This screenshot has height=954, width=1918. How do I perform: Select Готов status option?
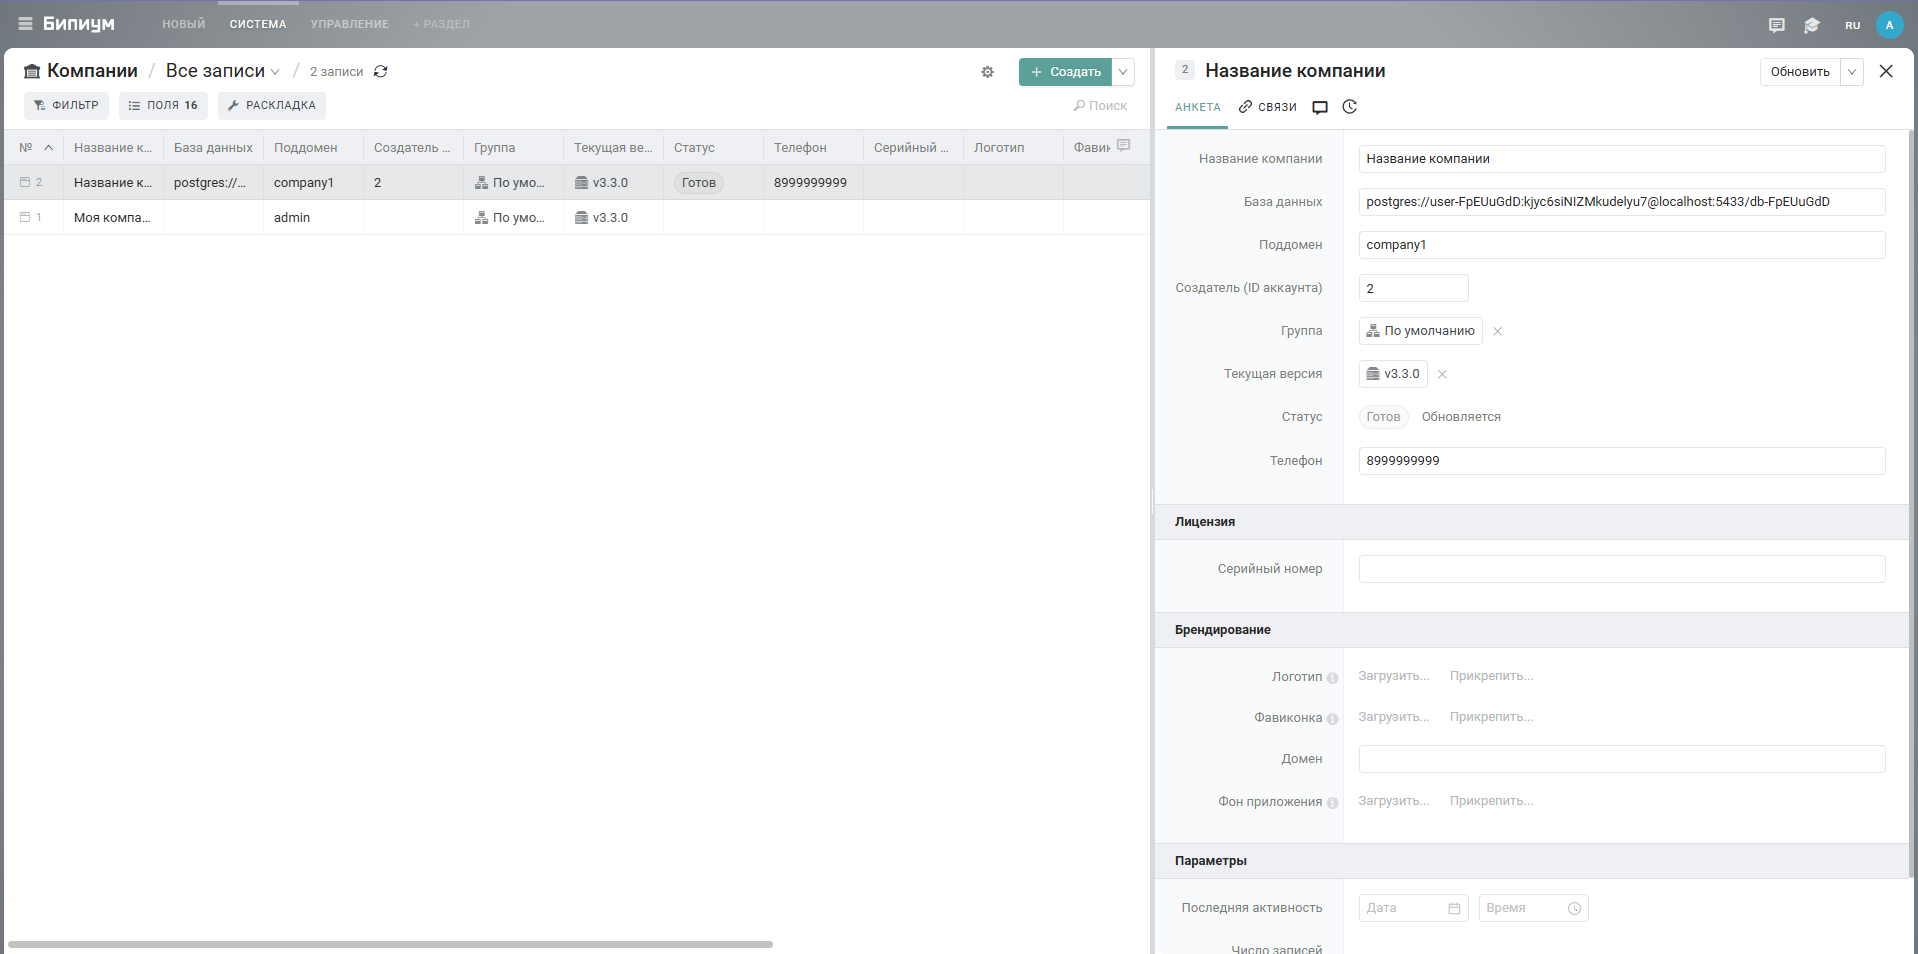(x=1383, y=417)
